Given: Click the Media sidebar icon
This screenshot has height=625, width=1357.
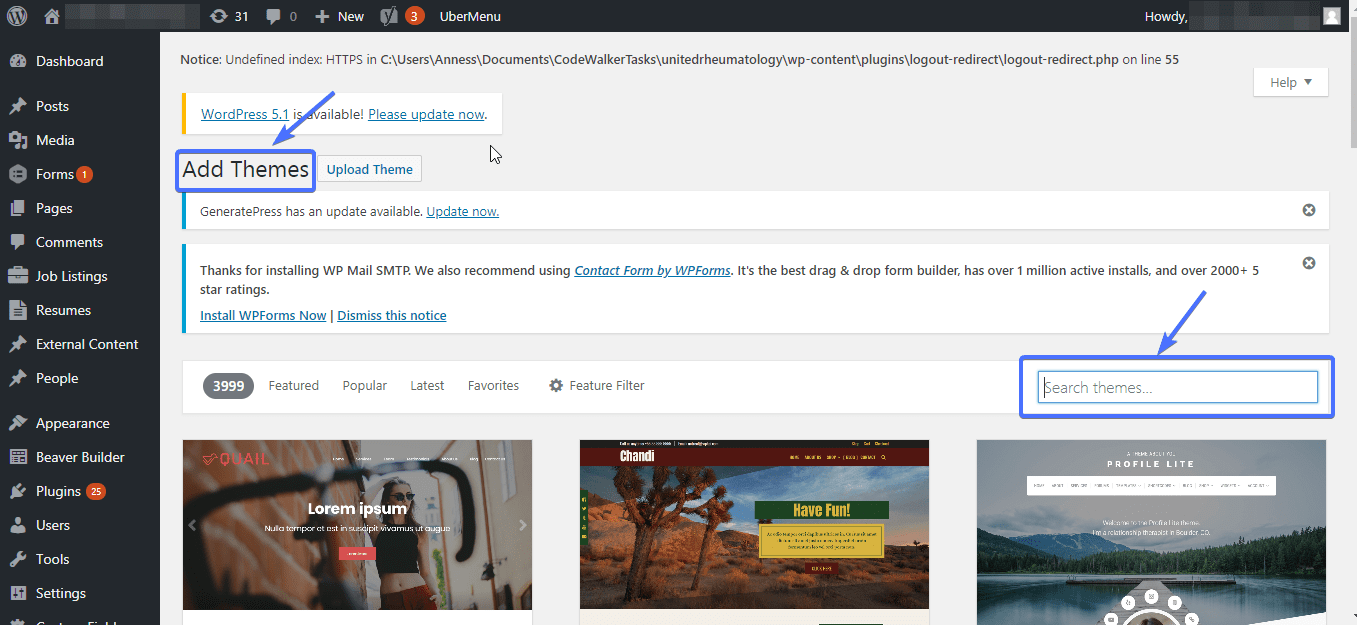Looking at the screenshot, I should click(18, 140).
